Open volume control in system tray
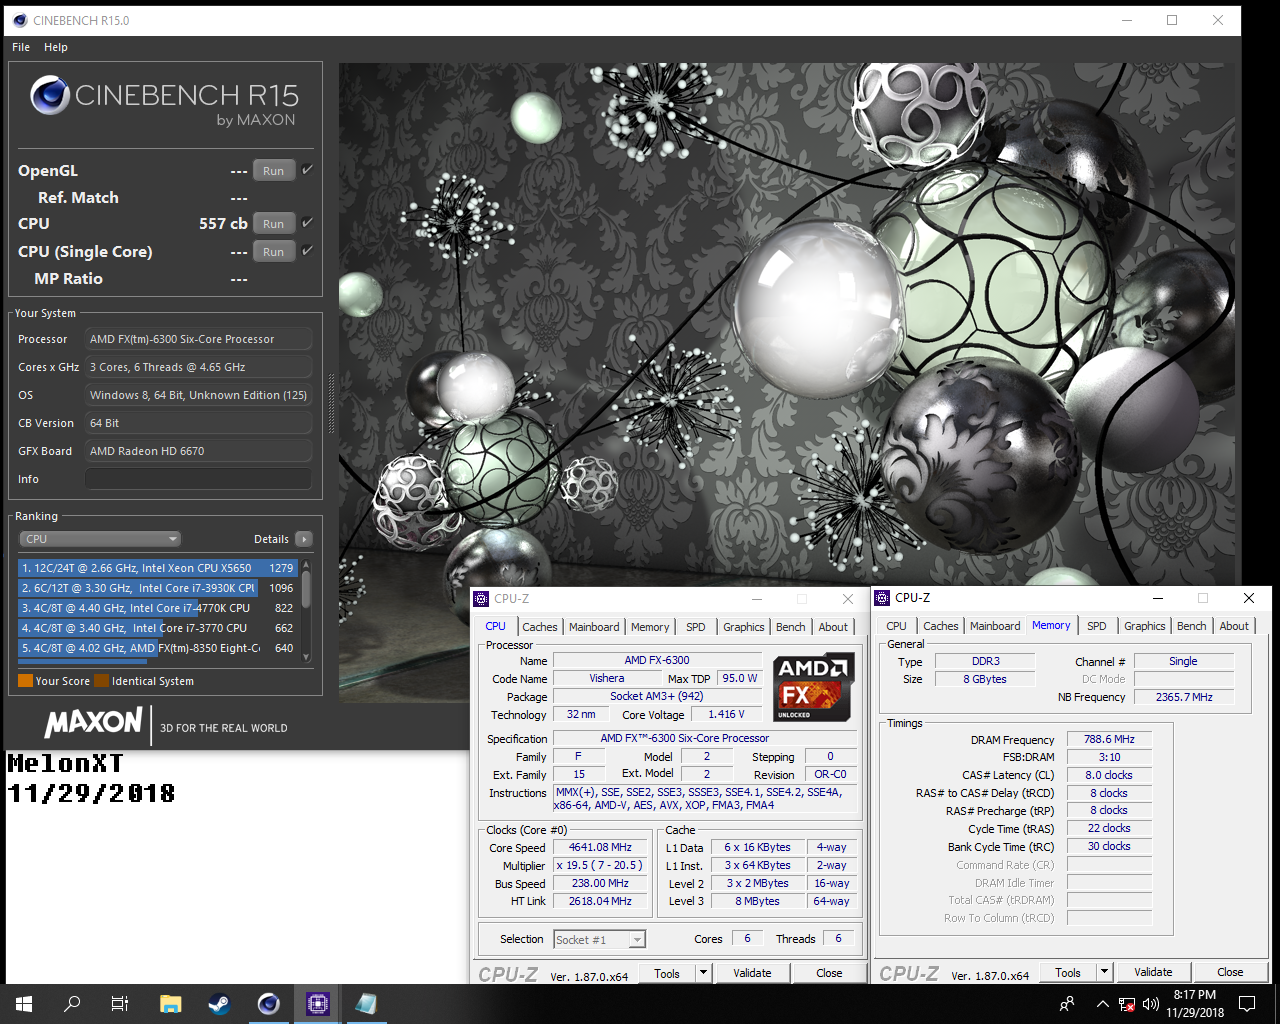 pyautogui.click(x=1151, y=1004)
